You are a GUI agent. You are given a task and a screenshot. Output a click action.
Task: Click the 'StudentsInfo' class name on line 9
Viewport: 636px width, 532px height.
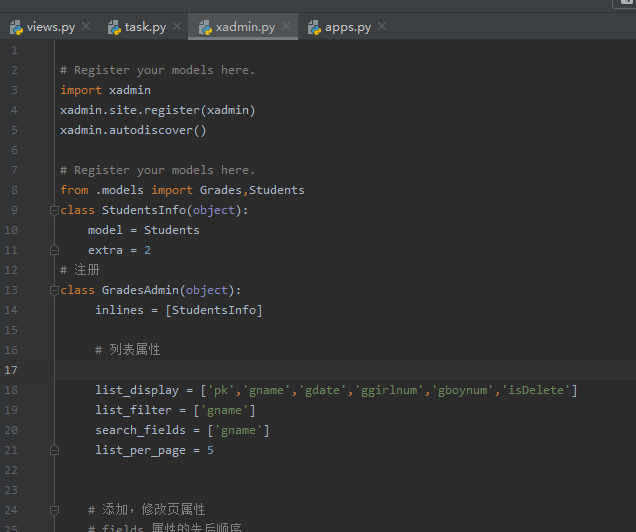click(144, 210)
